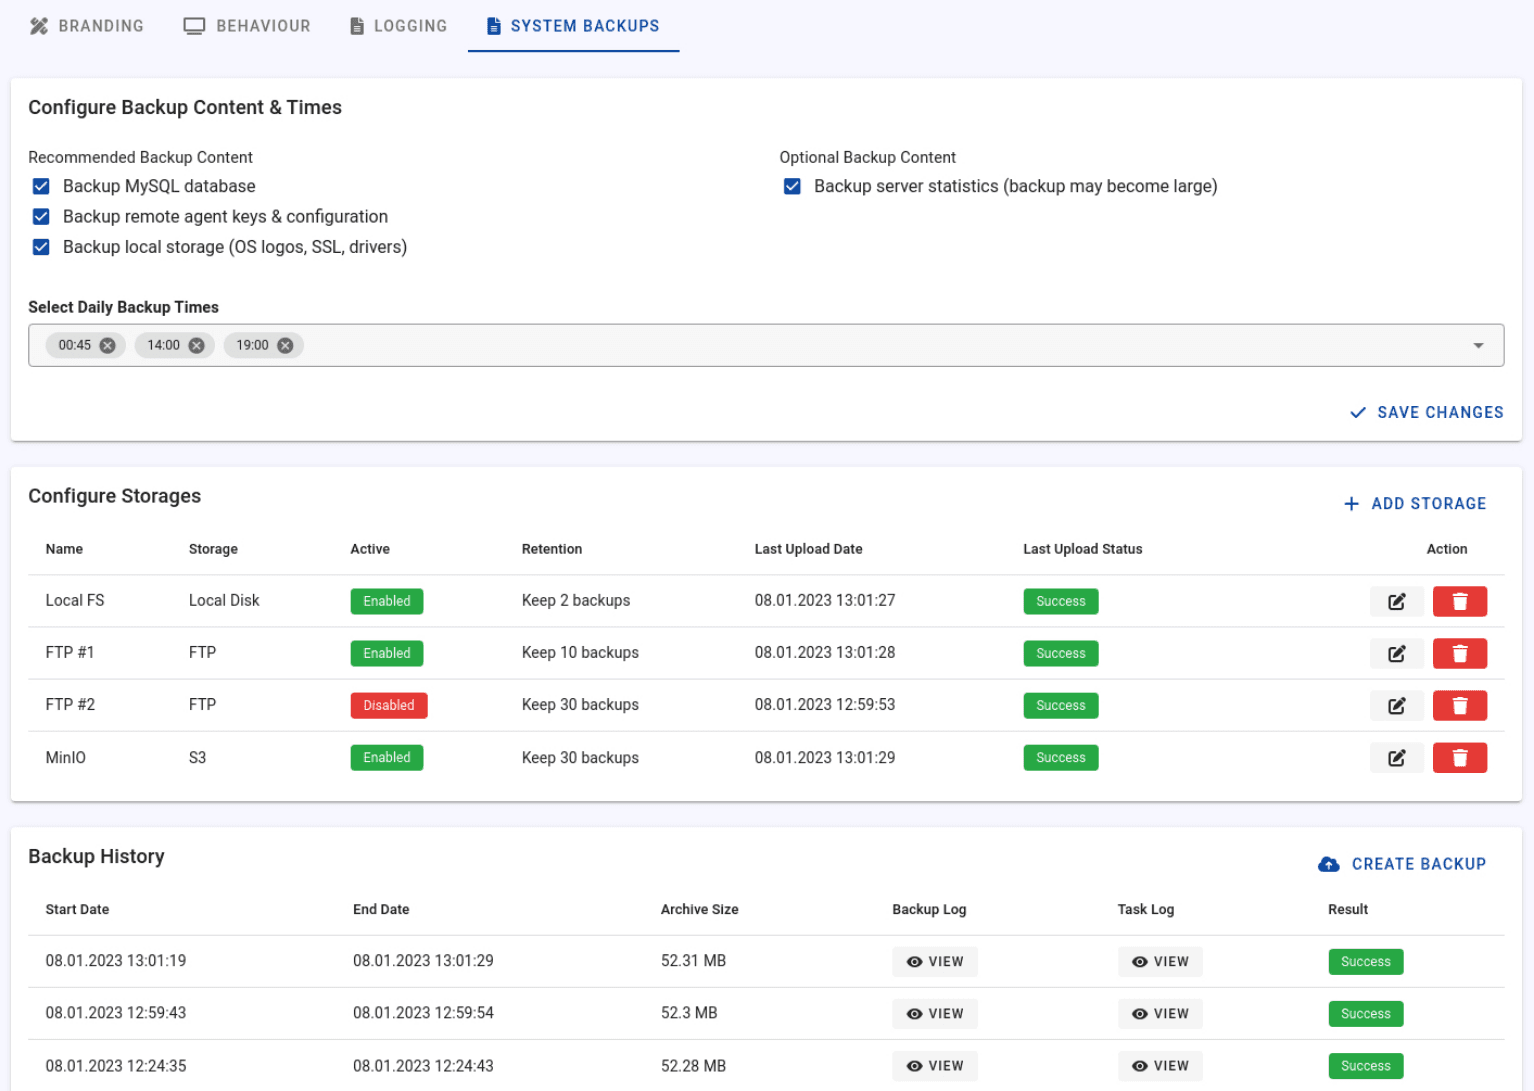Viewport: 1534px width, 1091px height.
Task: View task log for 13:01:19 backup
Action: pyautogui.click(x=1160, y=962)
